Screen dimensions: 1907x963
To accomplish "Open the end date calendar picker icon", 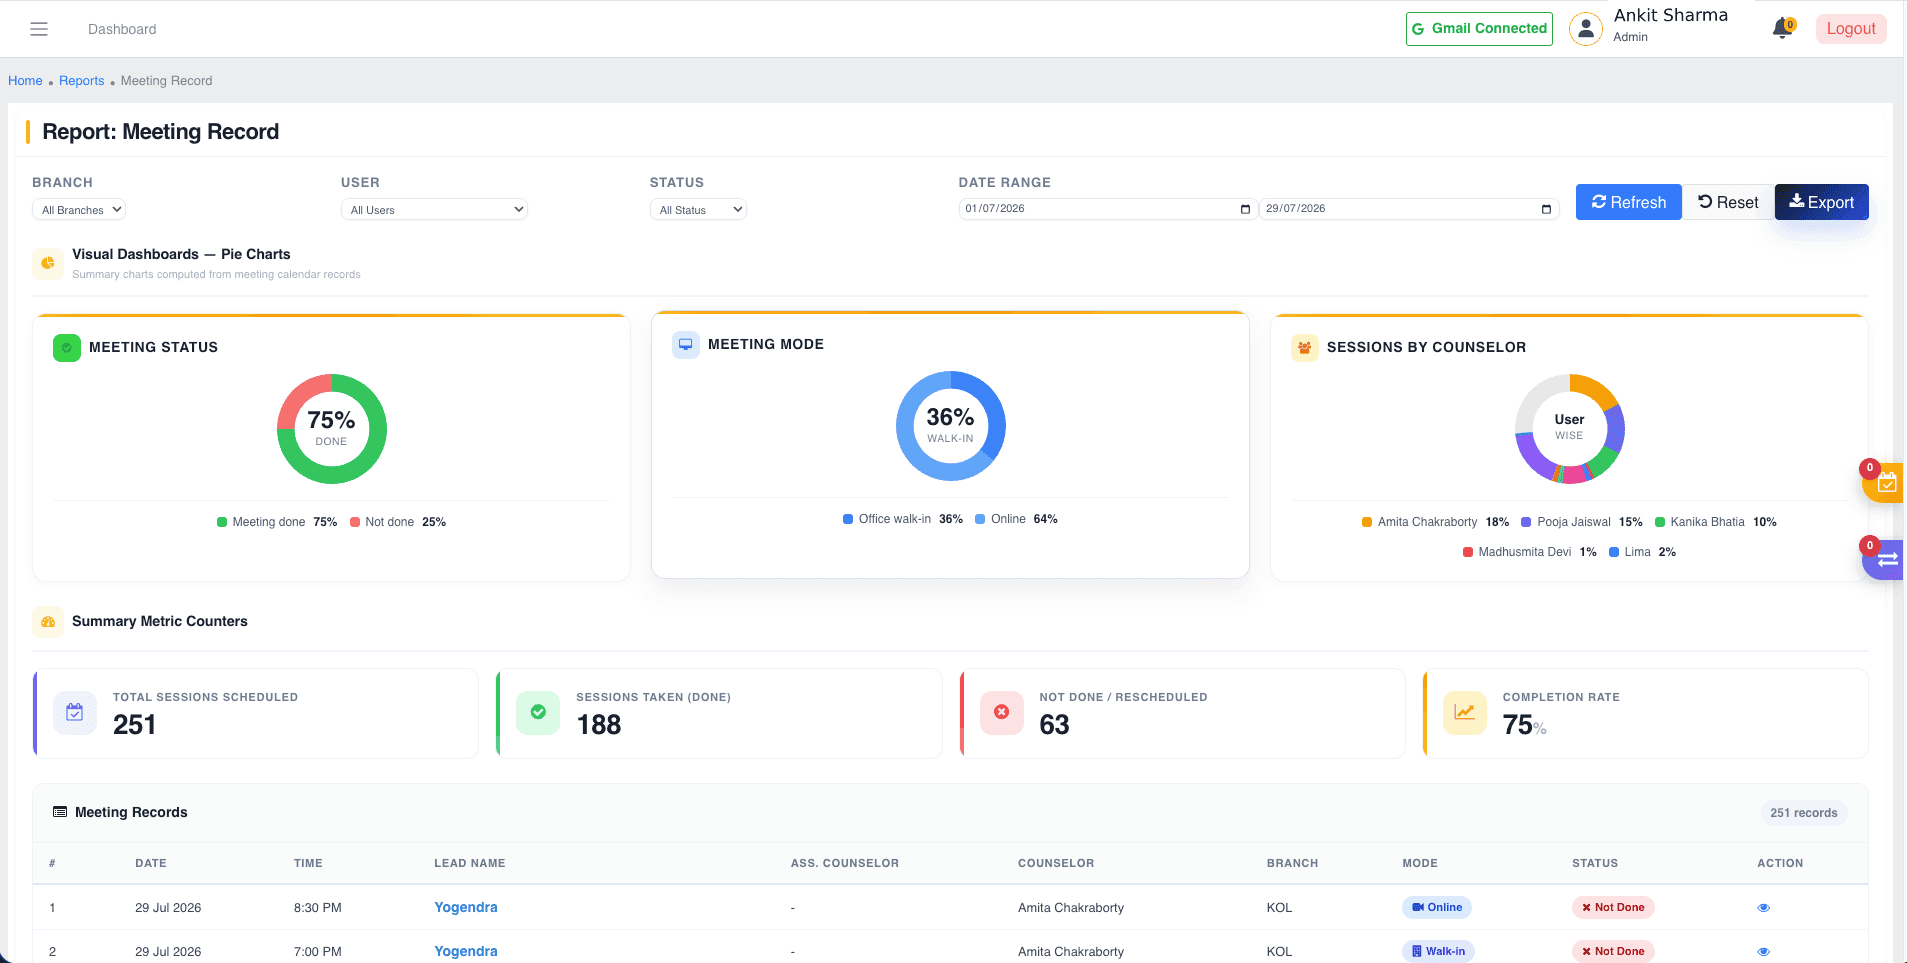I will pos(1546,209).
